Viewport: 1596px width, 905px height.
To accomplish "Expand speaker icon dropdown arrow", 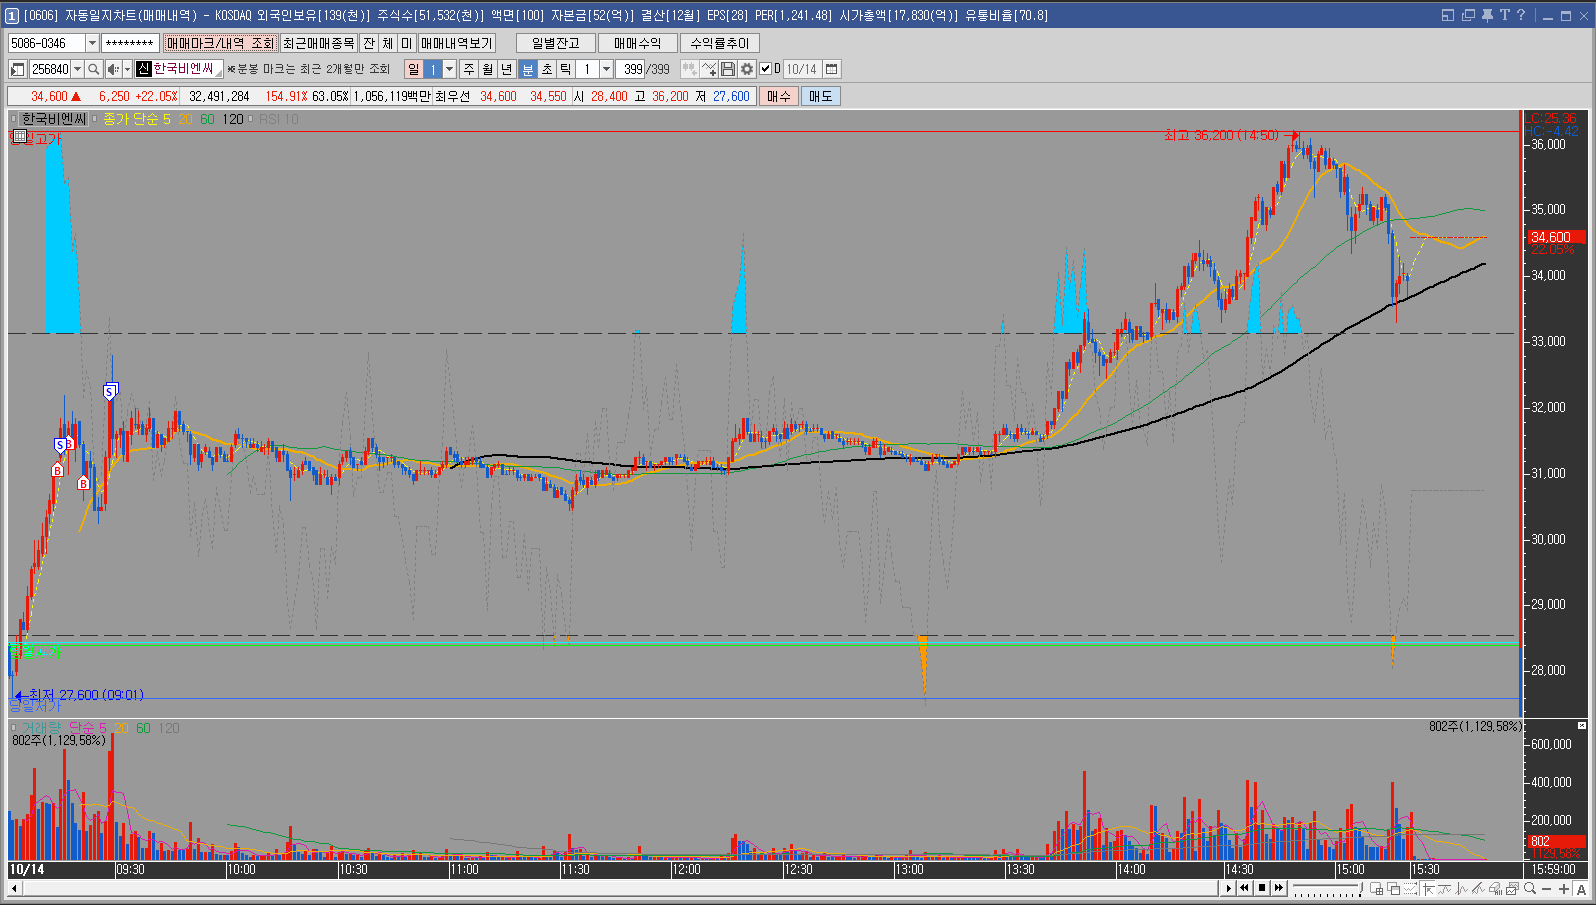I will 127,69.
